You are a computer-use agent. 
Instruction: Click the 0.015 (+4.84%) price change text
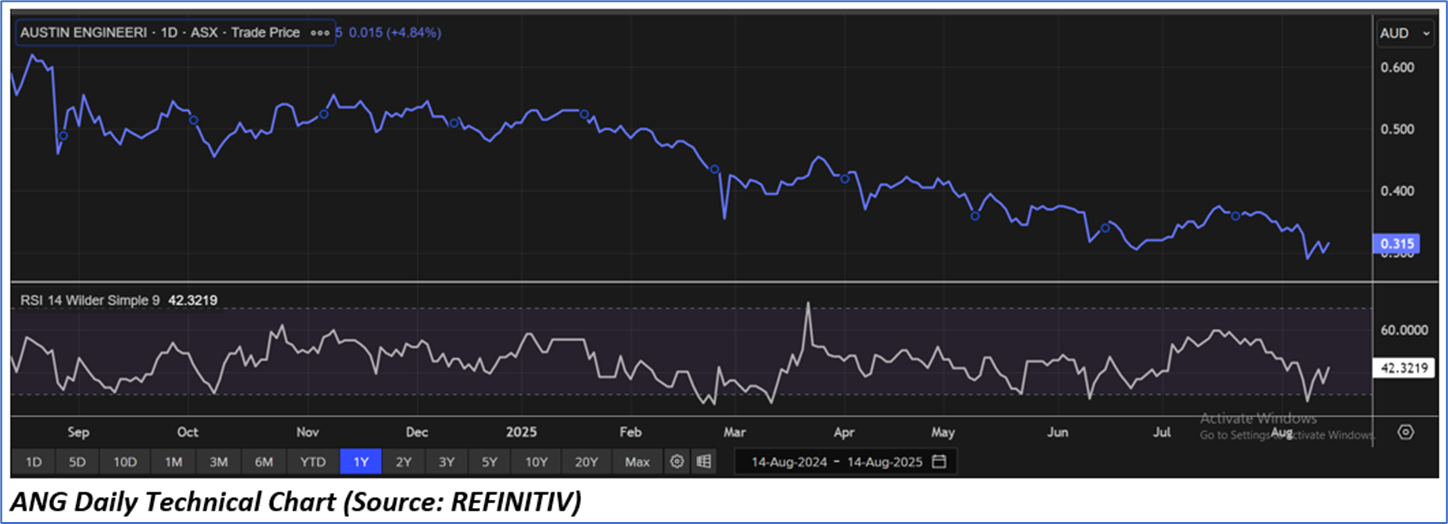(393, 33)
